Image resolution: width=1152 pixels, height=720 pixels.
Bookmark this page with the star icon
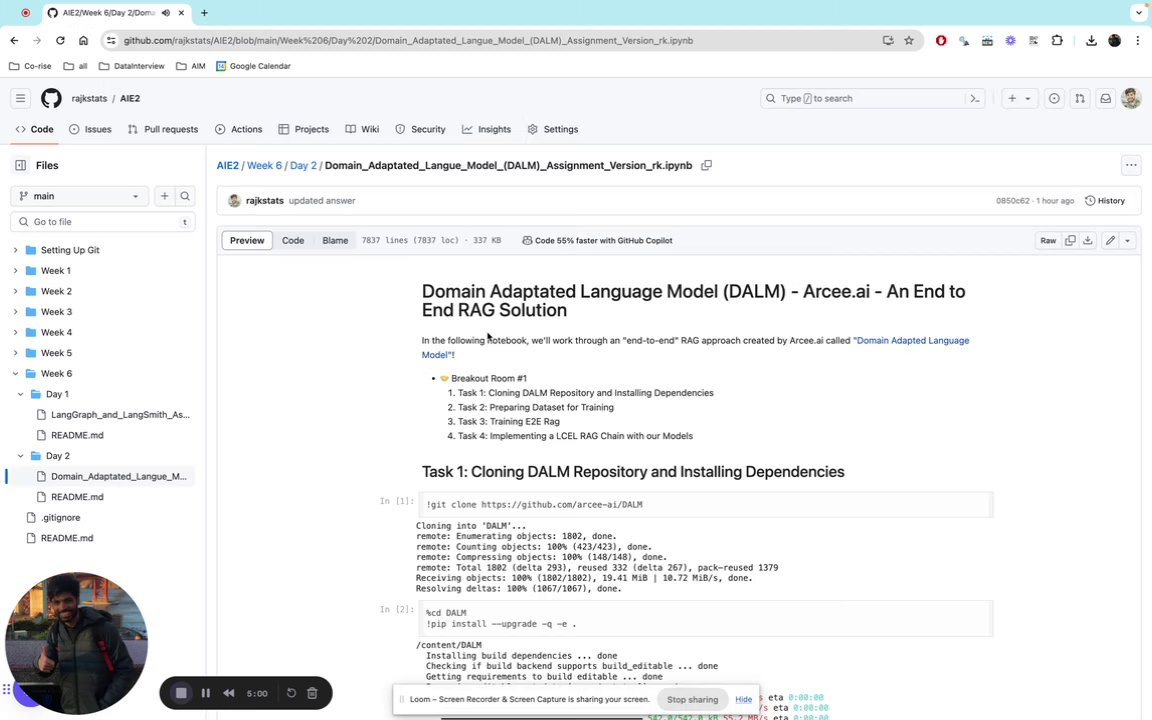click(x=909, y=40)
